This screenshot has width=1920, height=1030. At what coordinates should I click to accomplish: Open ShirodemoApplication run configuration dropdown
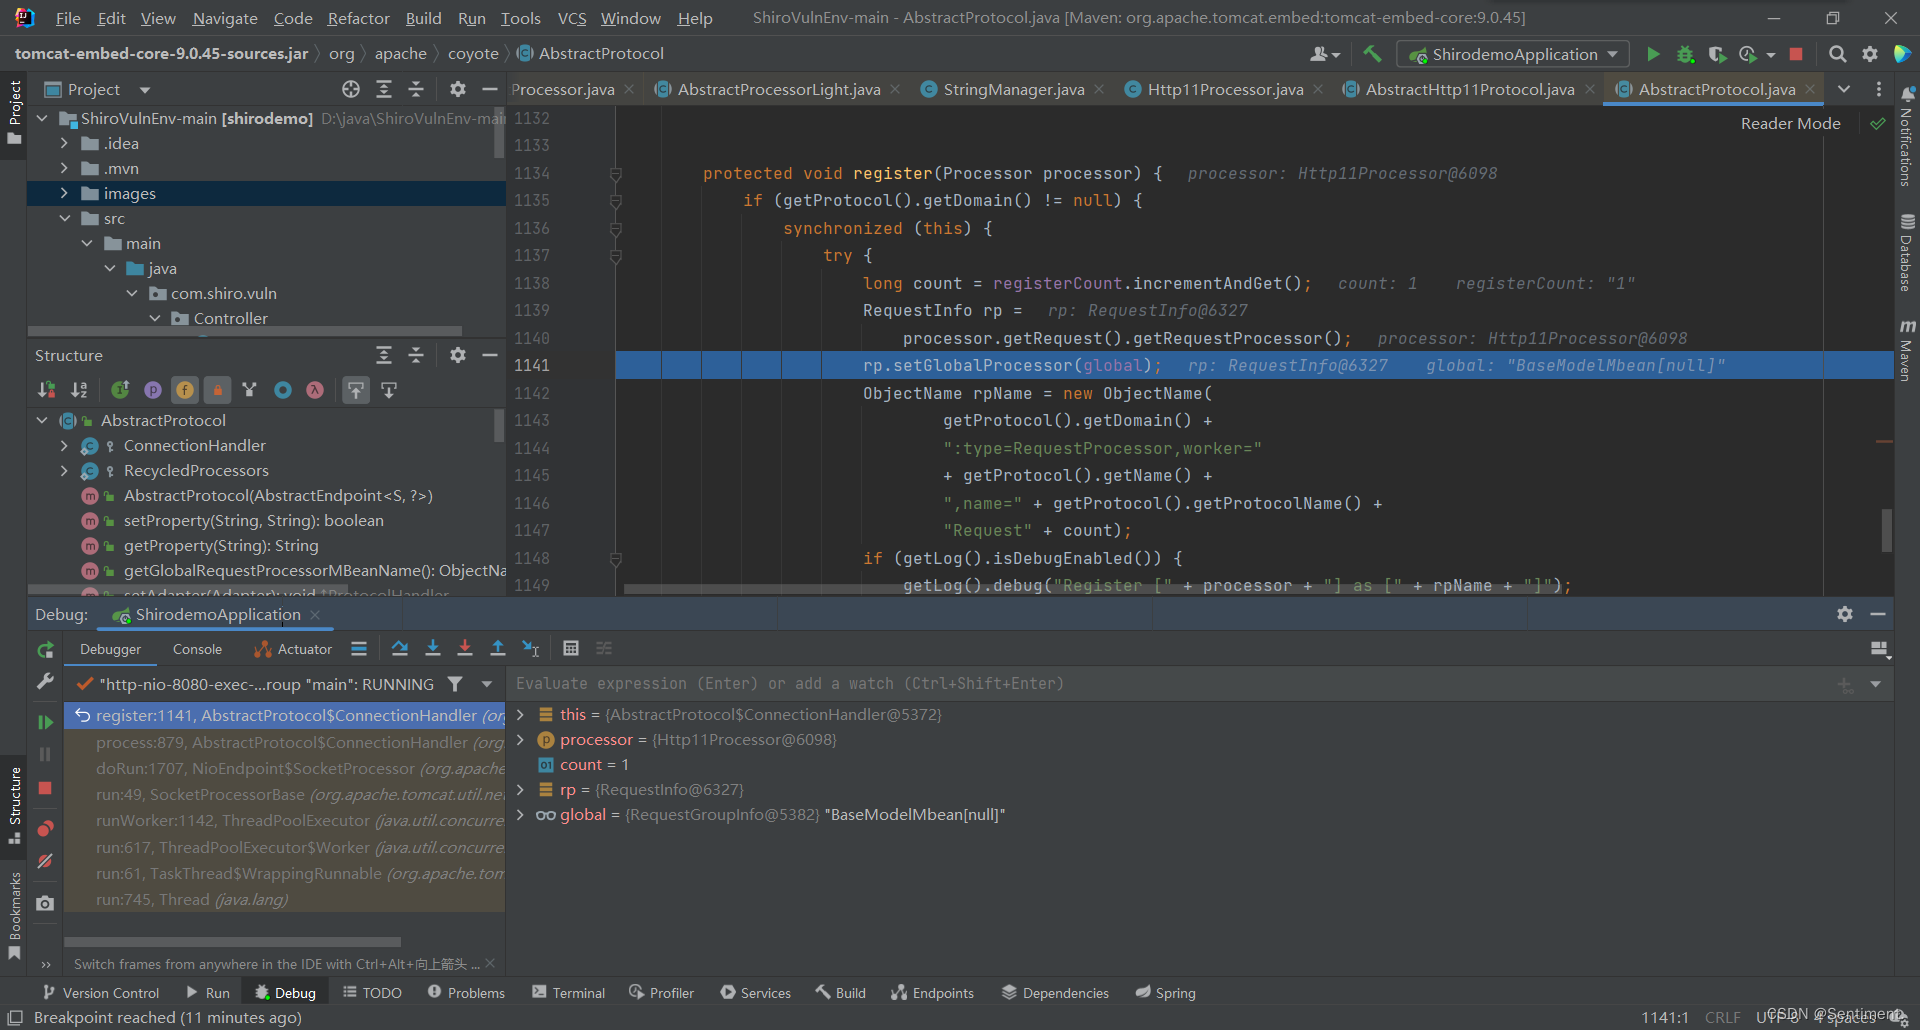tap(1513, 54)
